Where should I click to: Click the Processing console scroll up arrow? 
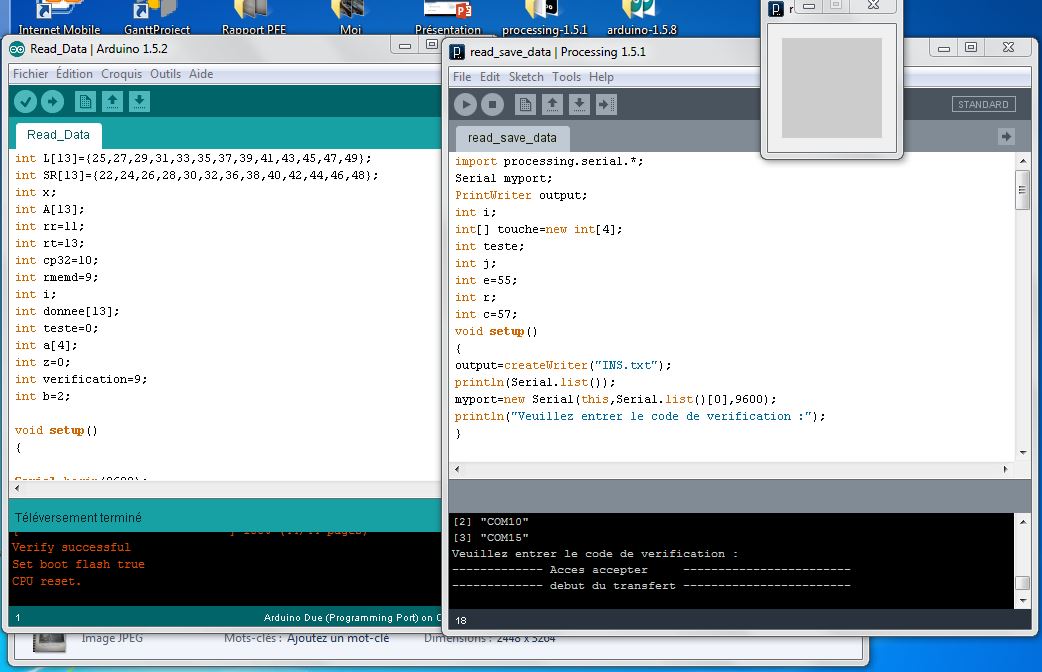pyautogui.click(x=1023, y=521)
